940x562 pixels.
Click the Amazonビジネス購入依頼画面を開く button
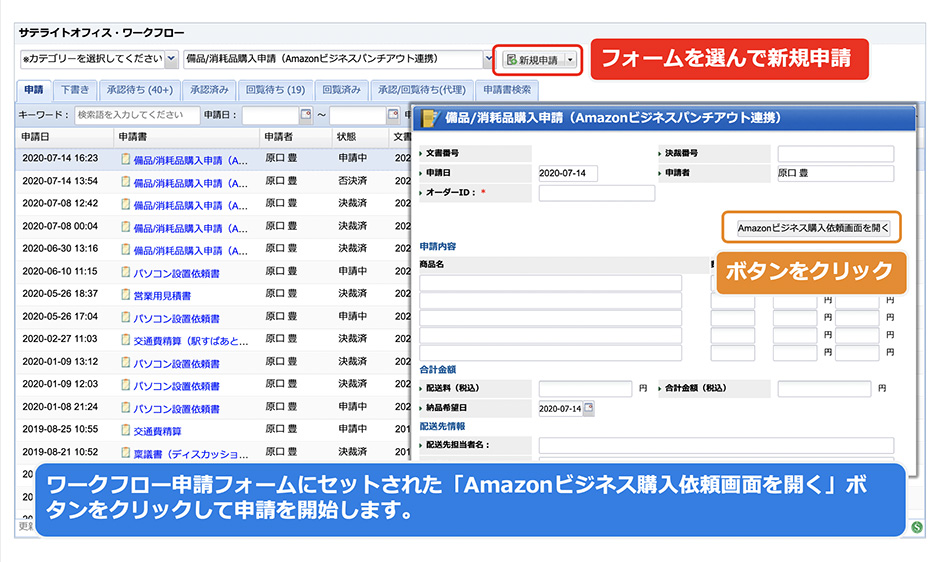click(x=813, y=228)
